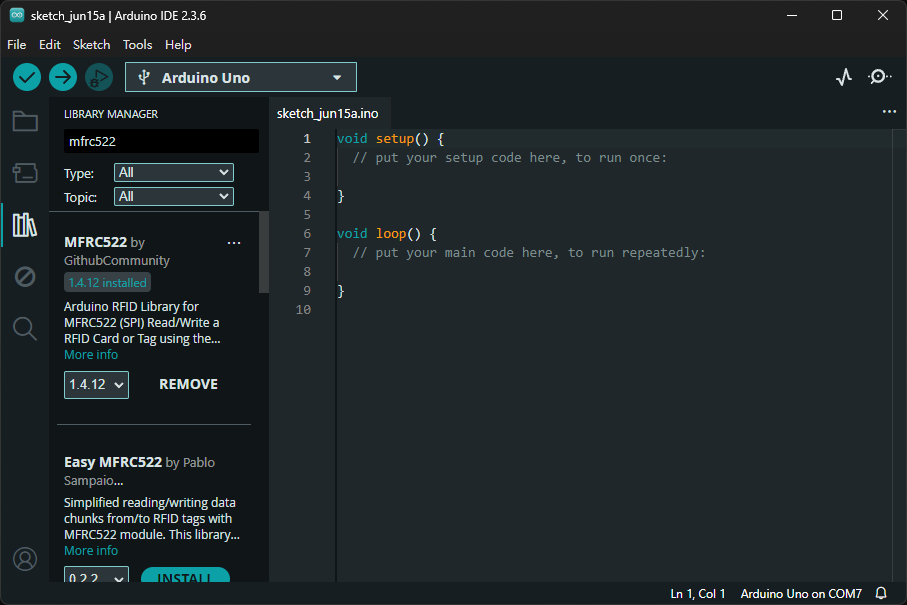Image resolution: width=907 pixels, height=605 pixels.
Task: Open the Debug sidebar panel
Action: pos(24,276)
